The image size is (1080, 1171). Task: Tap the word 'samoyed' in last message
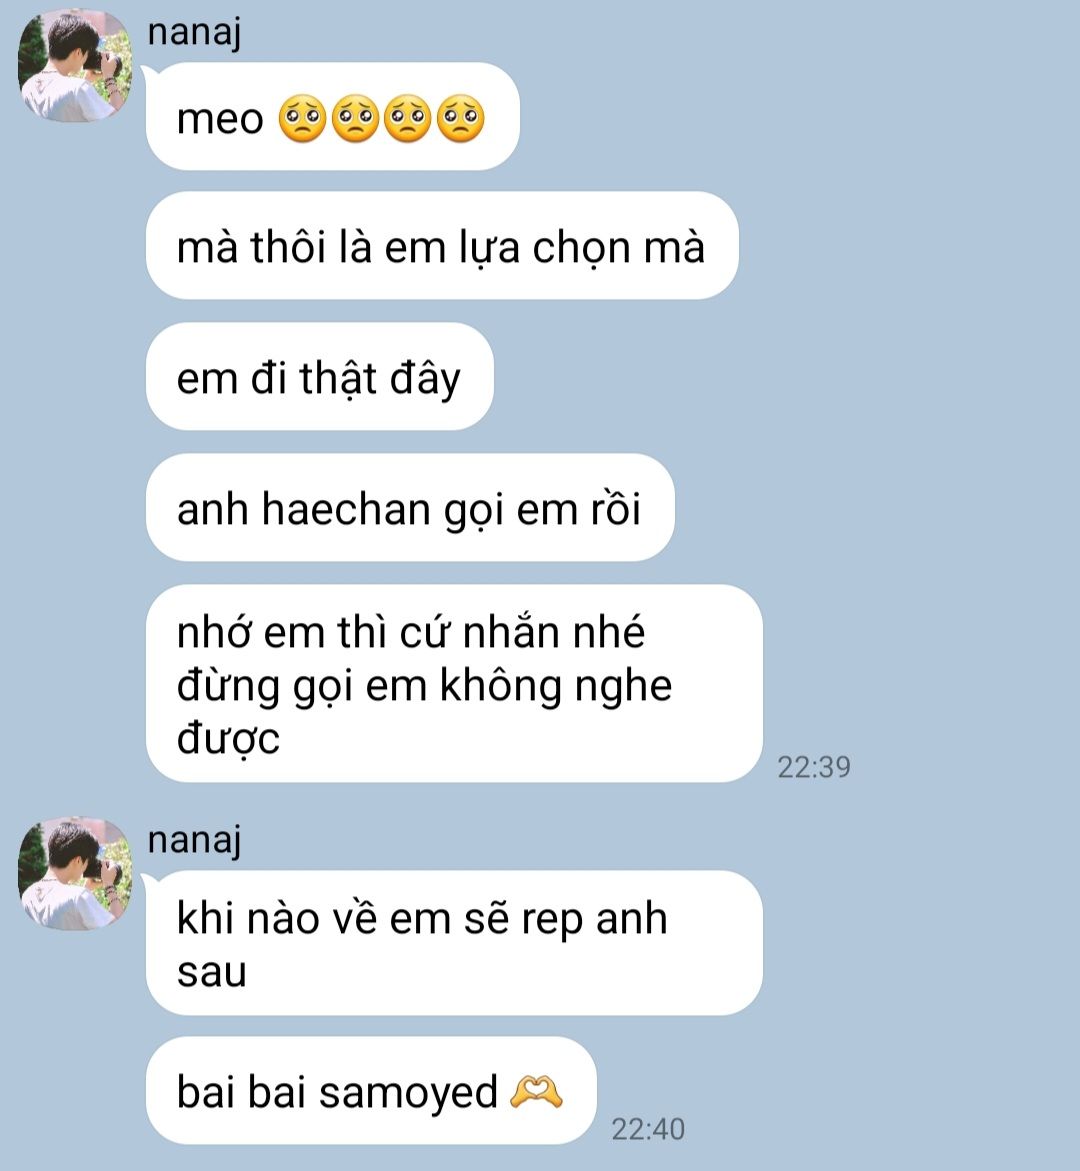pos(409,1093)
